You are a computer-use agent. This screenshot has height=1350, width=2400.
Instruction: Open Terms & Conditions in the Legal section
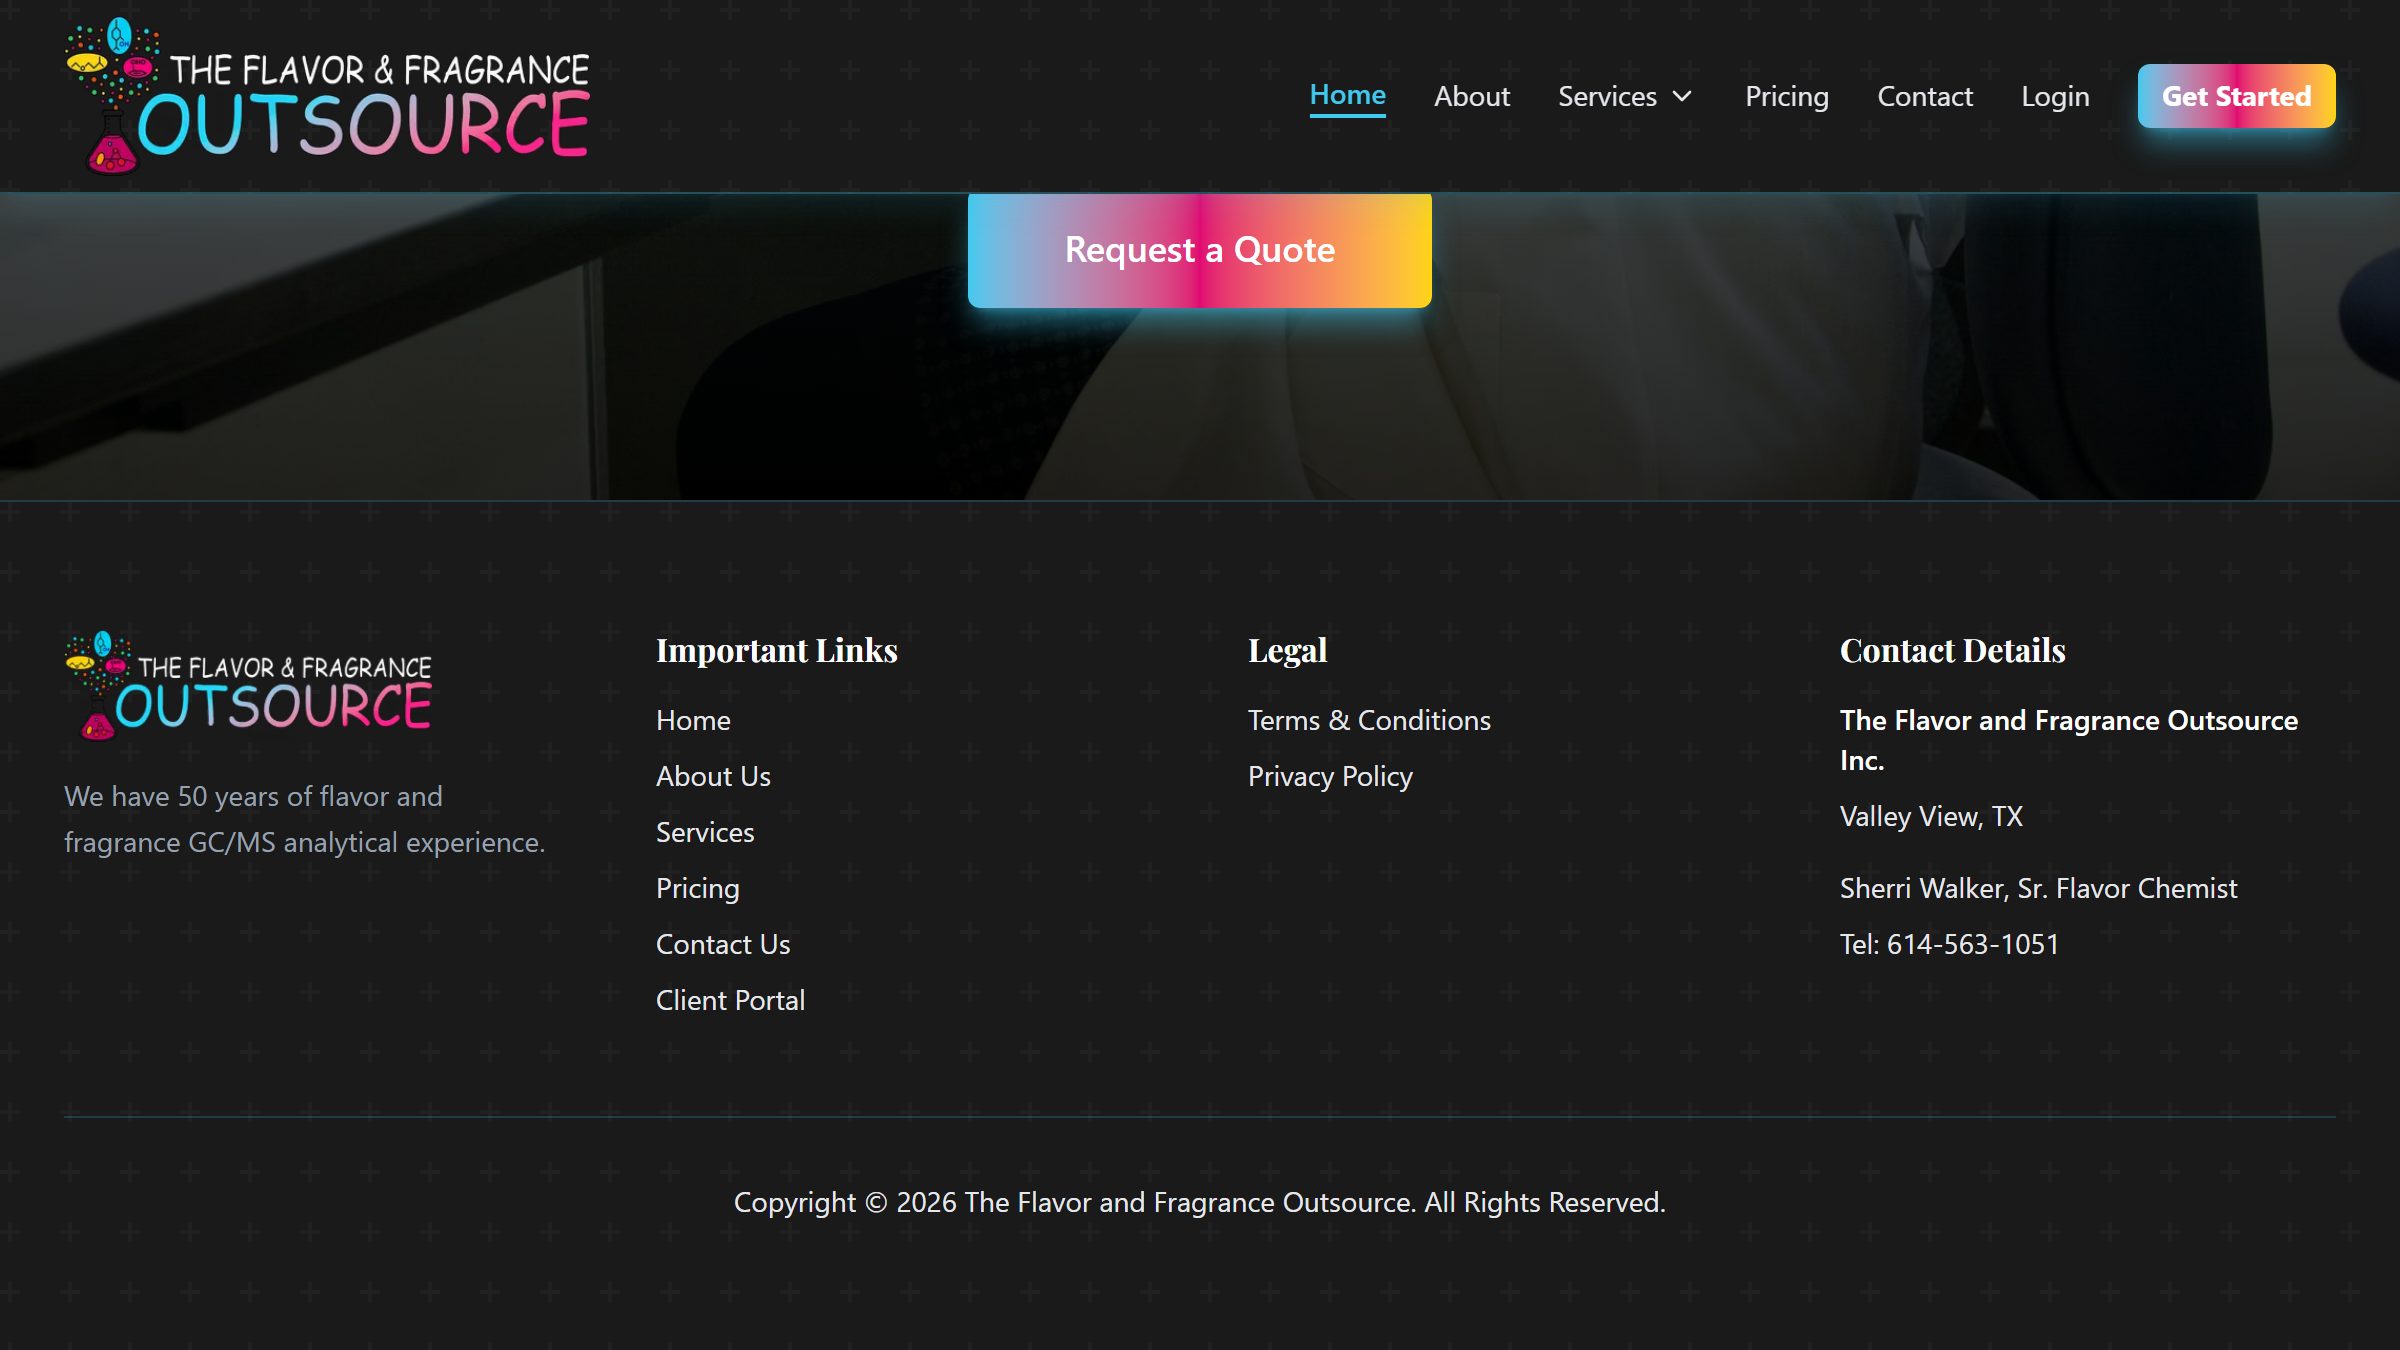pyautogui.click(x=1369, y=719)
